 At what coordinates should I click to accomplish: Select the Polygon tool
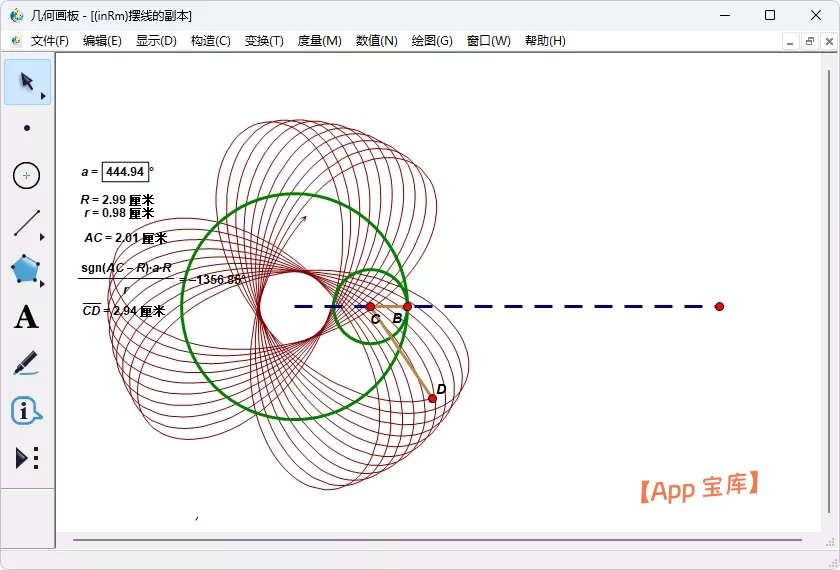pos(25,269)
